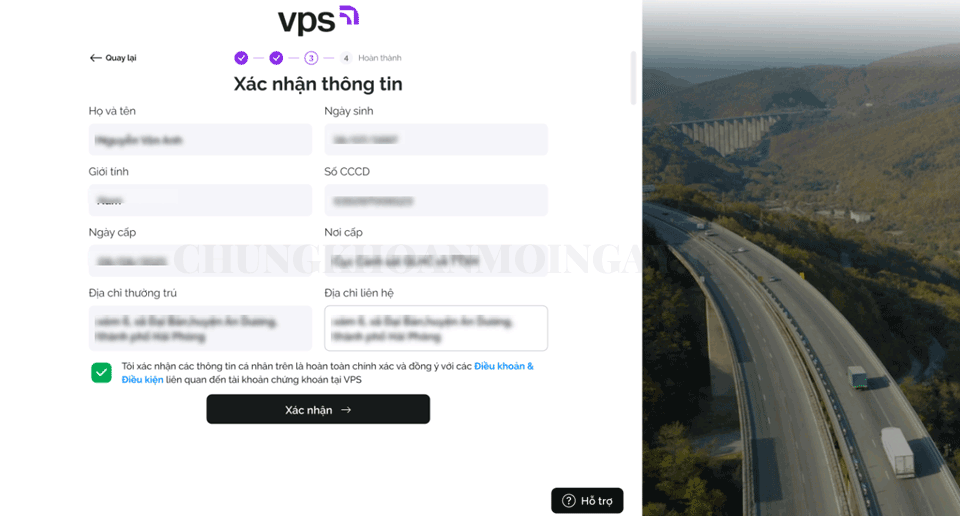Open the Hỗ trợ support button
The image size is (960, 516).
(x=587, y=501)
